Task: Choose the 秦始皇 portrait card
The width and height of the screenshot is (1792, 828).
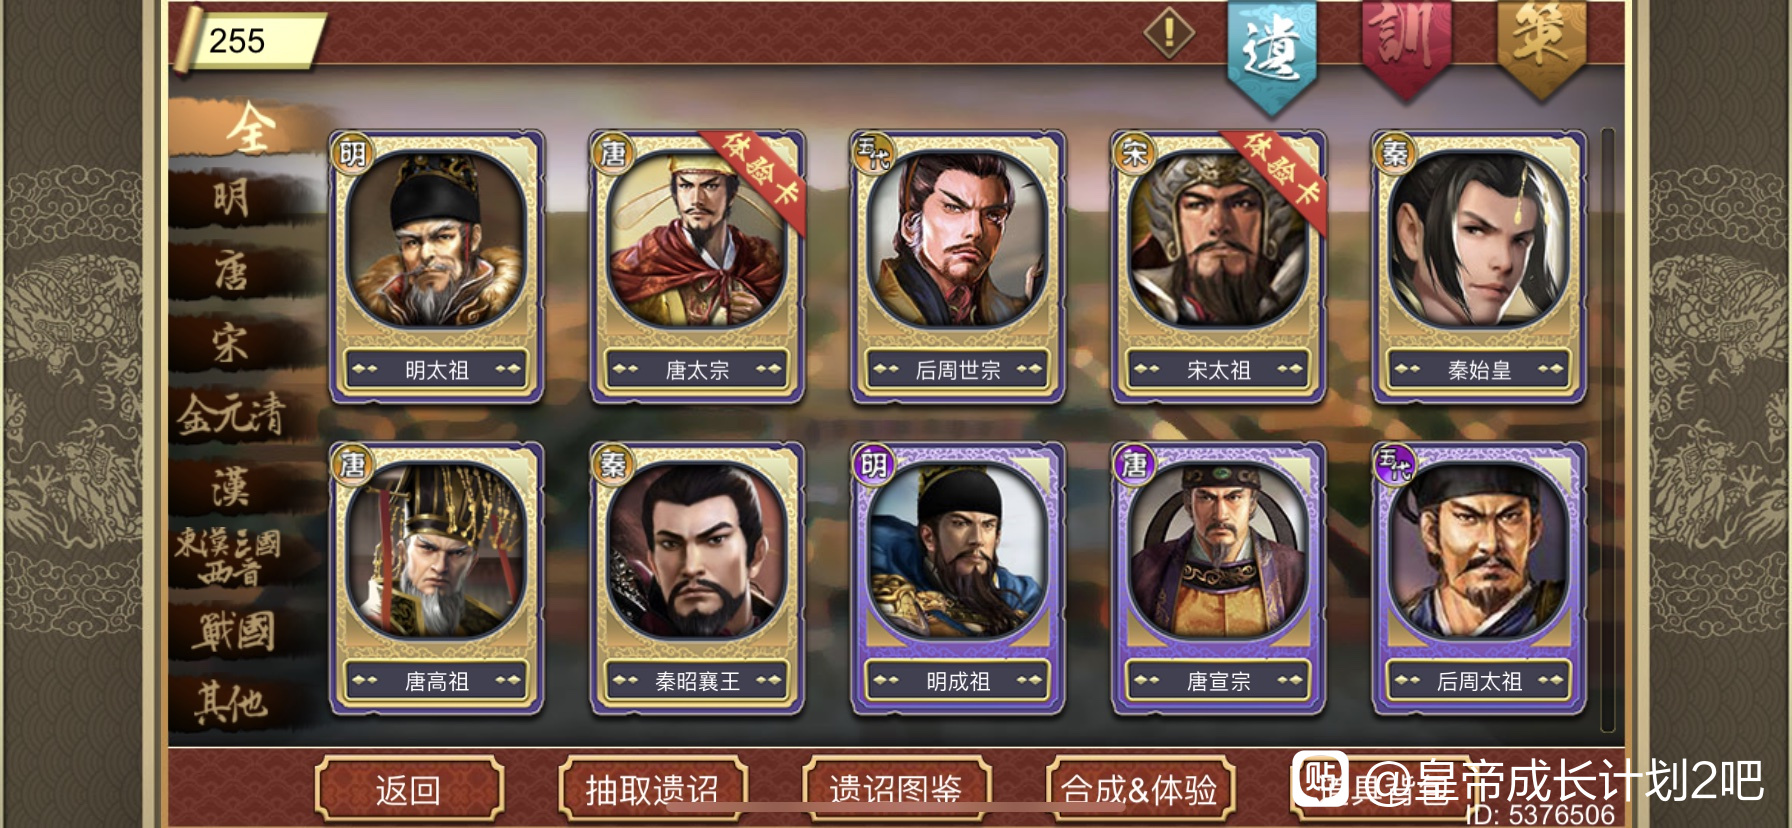Action: point(1479,266)
